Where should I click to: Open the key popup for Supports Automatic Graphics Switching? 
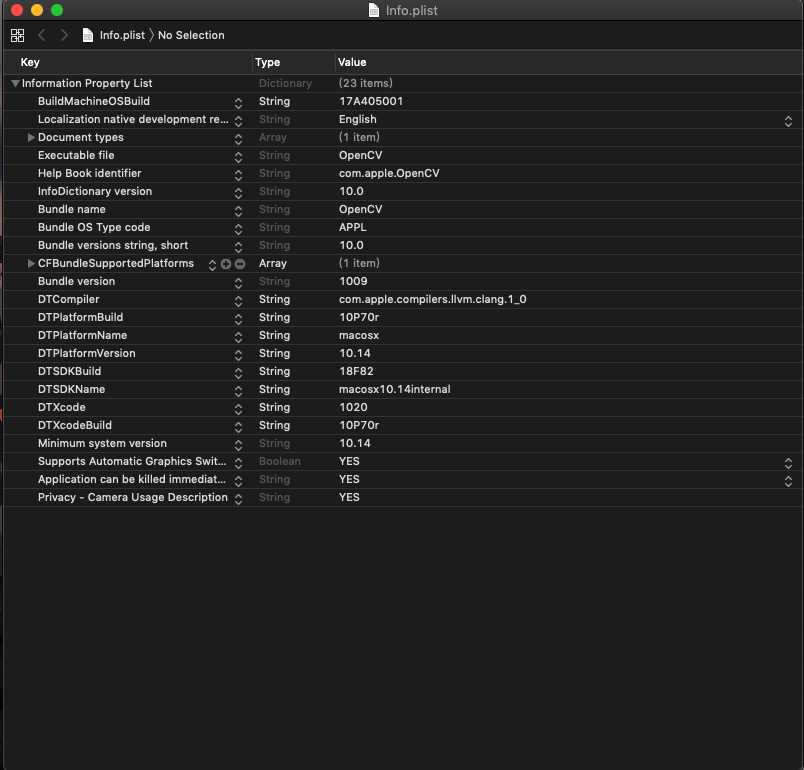(238, 463)
